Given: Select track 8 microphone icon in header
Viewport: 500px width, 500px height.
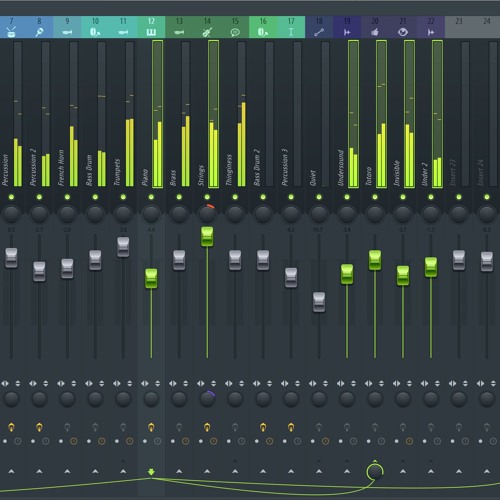Looking at the screenshot, I should 39,32.
